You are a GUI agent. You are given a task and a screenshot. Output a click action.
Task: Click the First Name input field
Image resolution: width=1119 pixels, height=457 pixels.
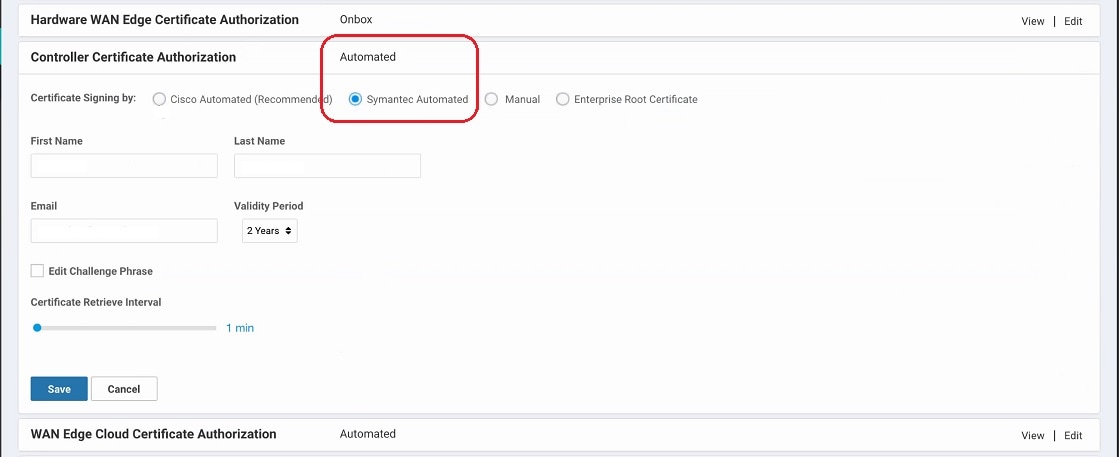tap(124, 166)
